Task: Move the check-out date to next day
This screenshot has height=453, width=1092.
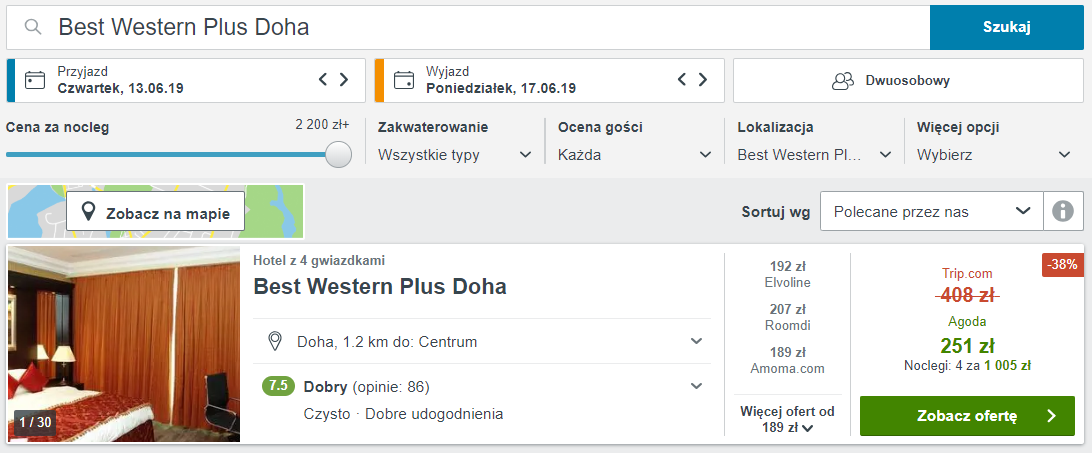Action: (703, 79)
